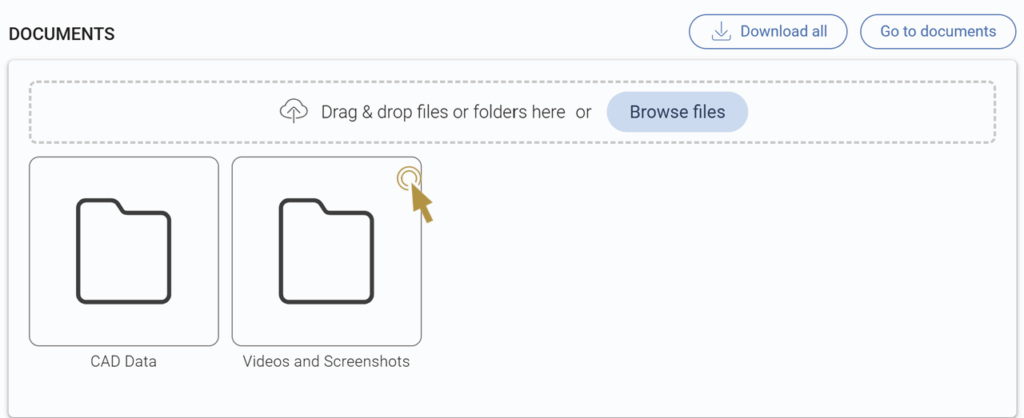The height and width of the screenshot is (418, 1024).
Task: Click the circular marker on Videos and Screenshots tile
Action: coord(408,178)
